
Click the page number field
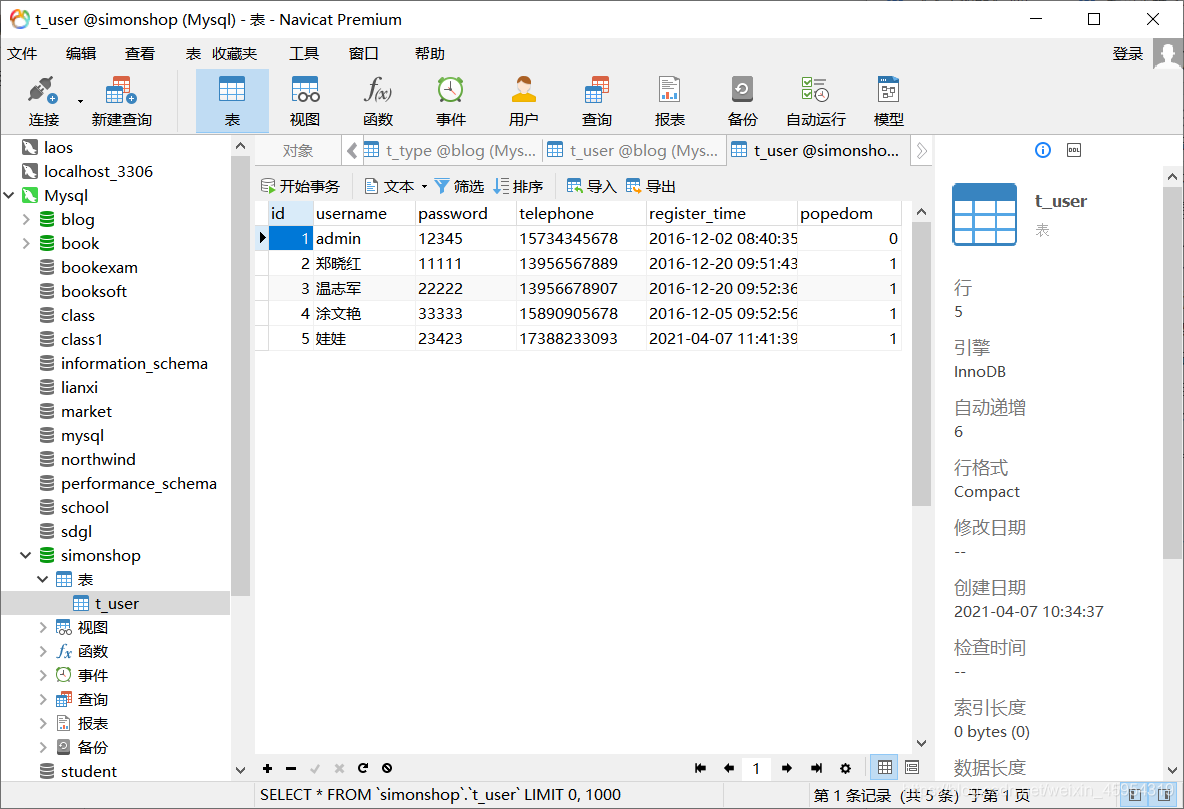point(756,768)
